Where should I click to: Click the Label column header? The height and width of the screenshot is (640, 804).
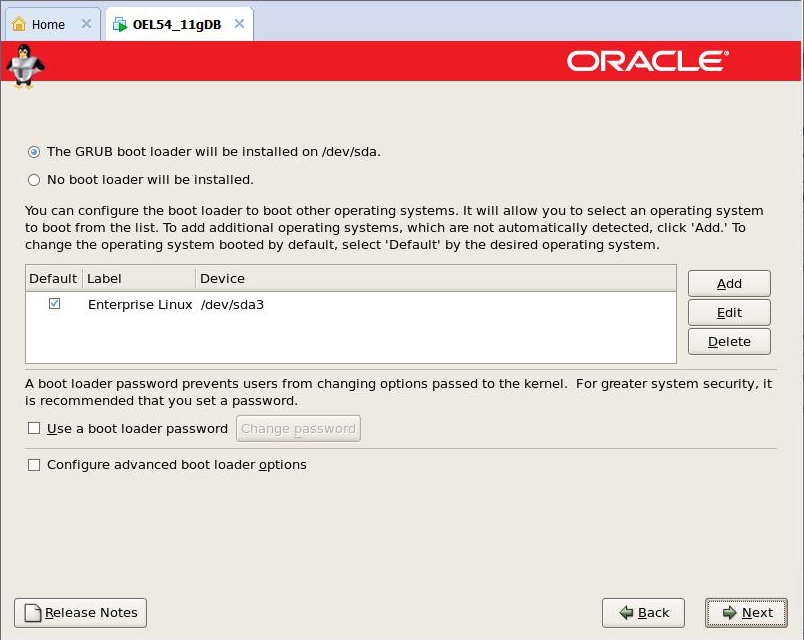pyautogui.click(x=138, y=278)
